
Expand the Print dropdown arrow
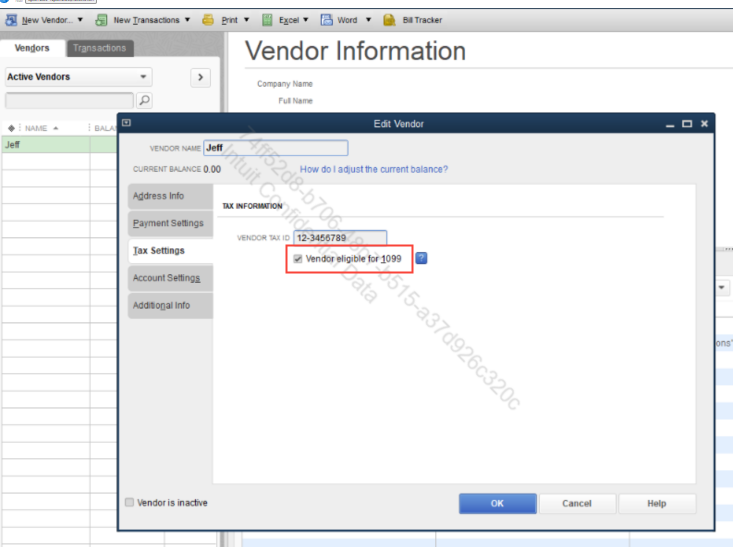(x=246, y=20)
